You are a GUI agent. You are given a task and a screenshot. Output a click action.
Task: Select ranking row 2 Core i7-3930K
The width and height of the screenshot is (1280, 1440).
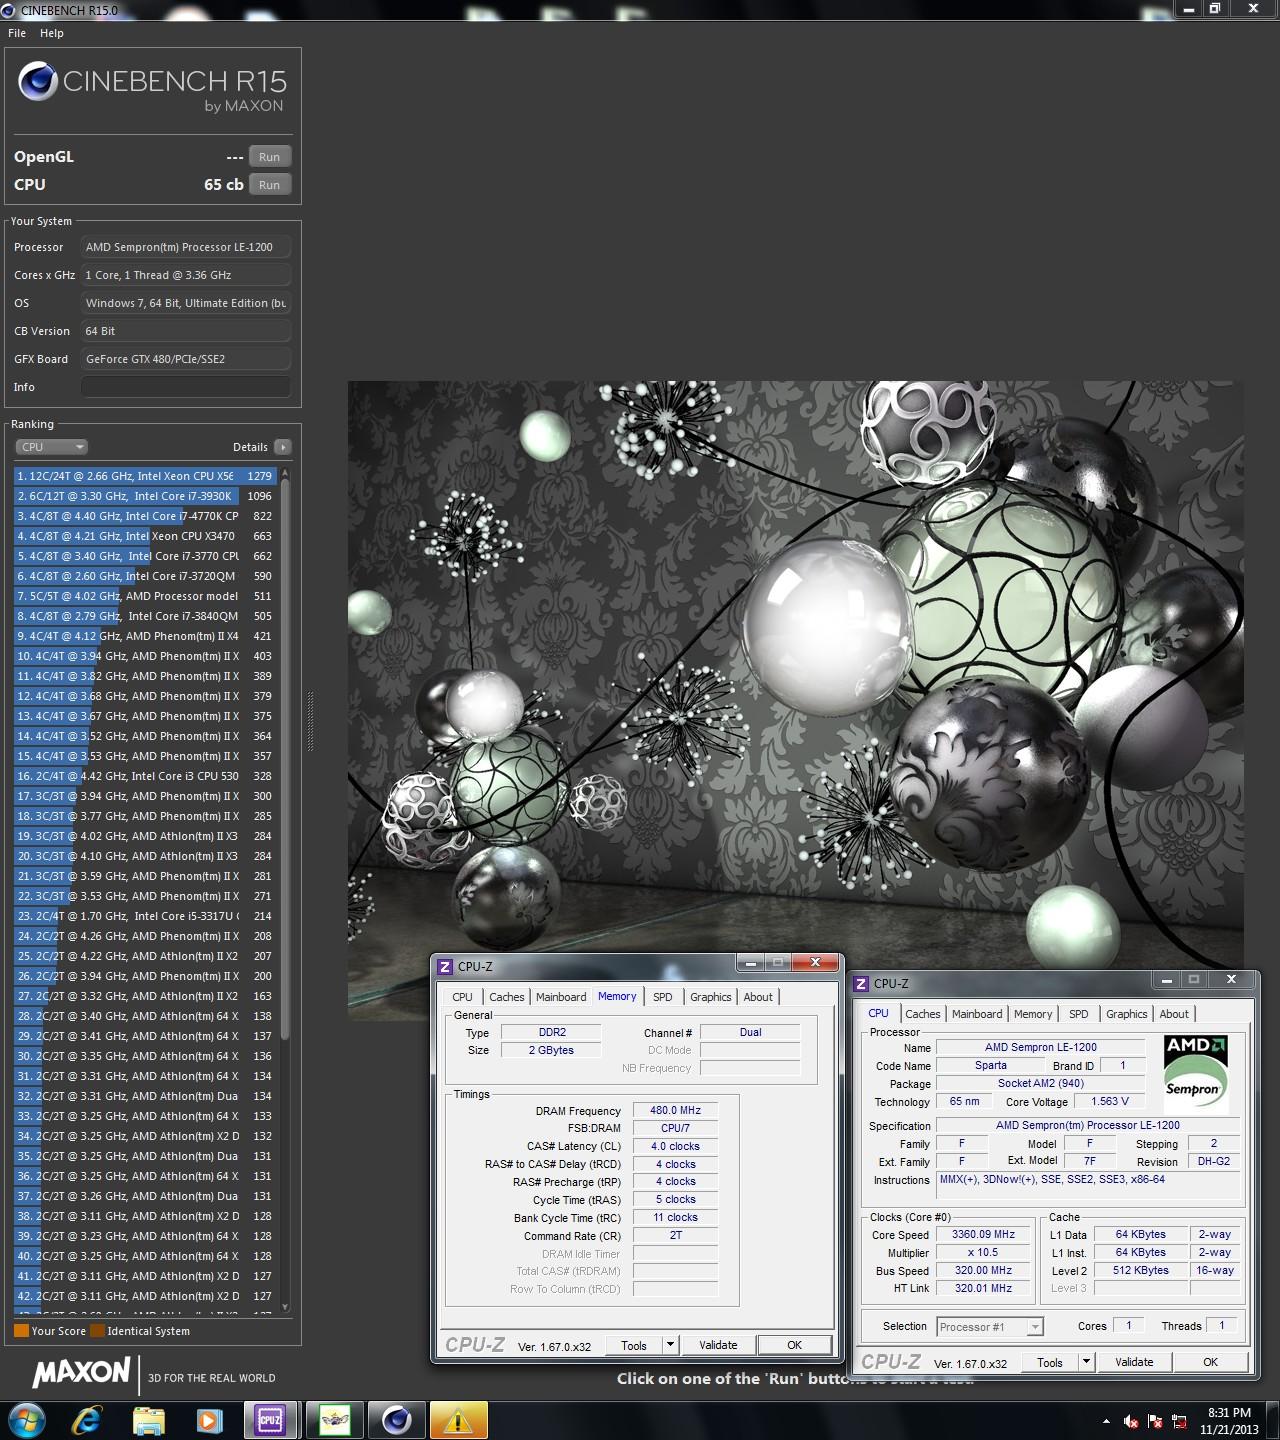(145, 496)
